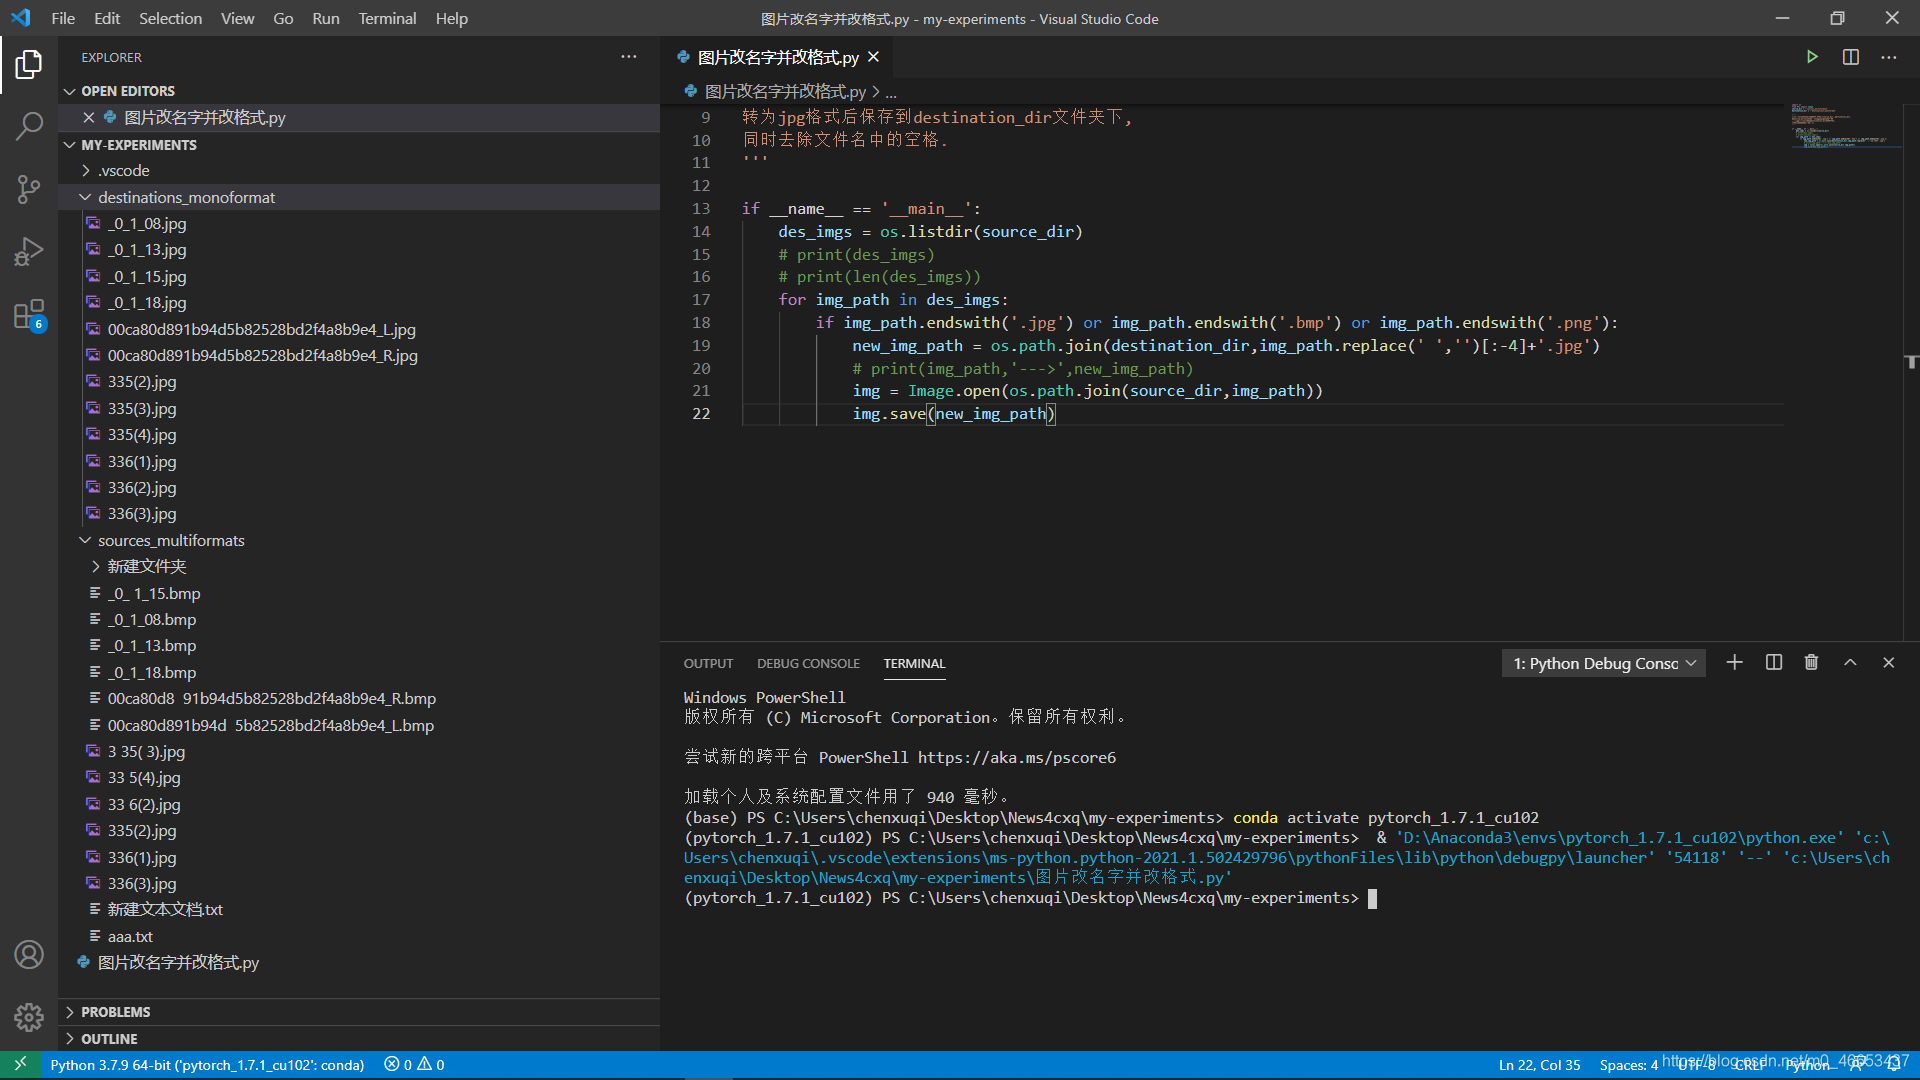Kill terminal with trash icon
The height and width of the screenshot is (1080, 1920).
click(1811, 663)
